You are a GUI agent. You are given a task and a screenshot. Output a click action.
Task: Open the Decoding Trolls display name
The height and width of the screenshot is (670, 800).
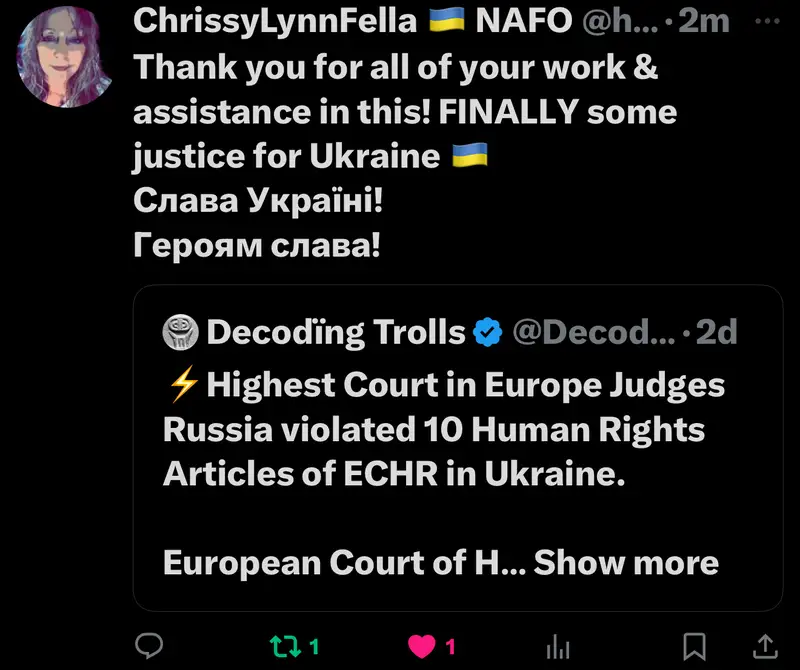pyautogui.click(x=336, y=332)
